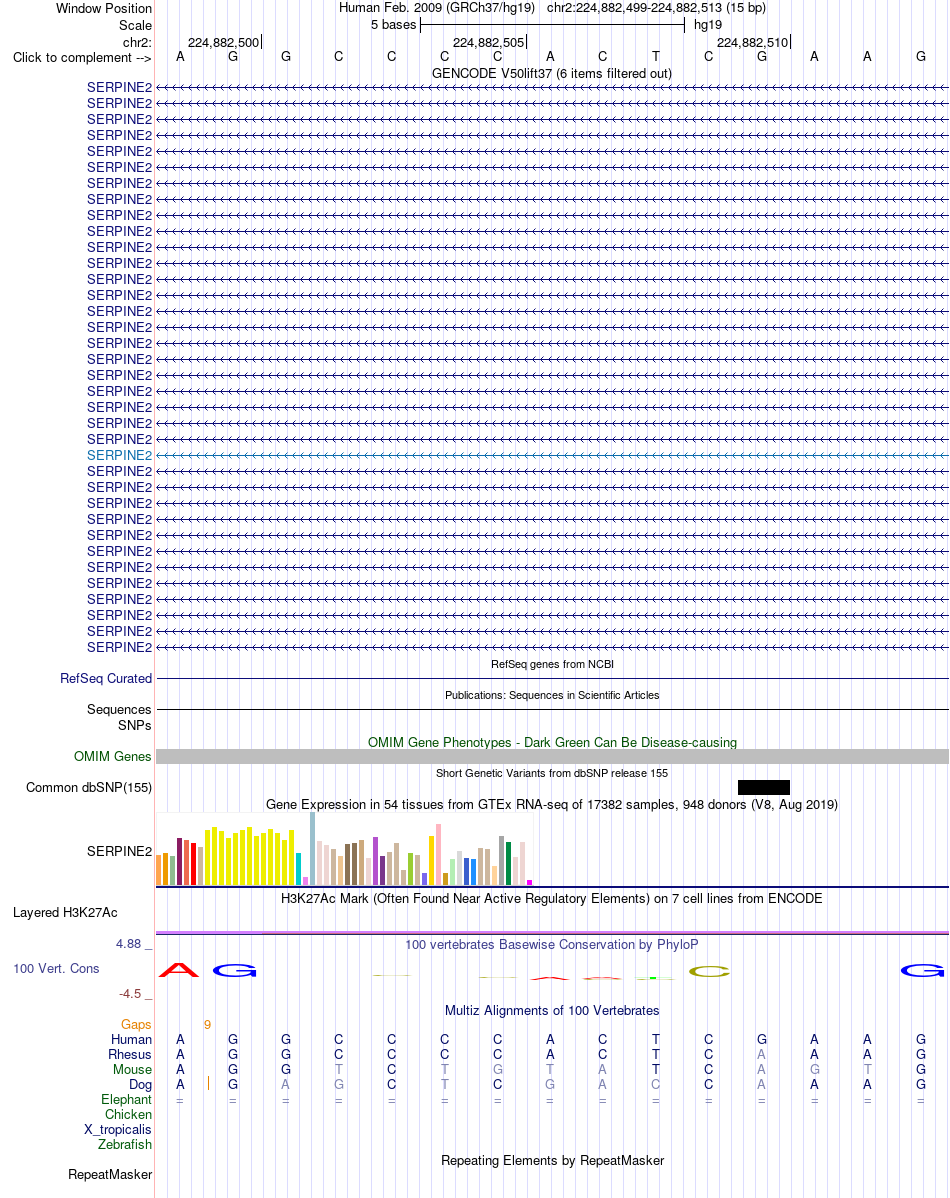Screen dimensions: 950x1198
Task: Open 'Publications: Sequences in Scientific Articles' title
Action: click(552, 695)
